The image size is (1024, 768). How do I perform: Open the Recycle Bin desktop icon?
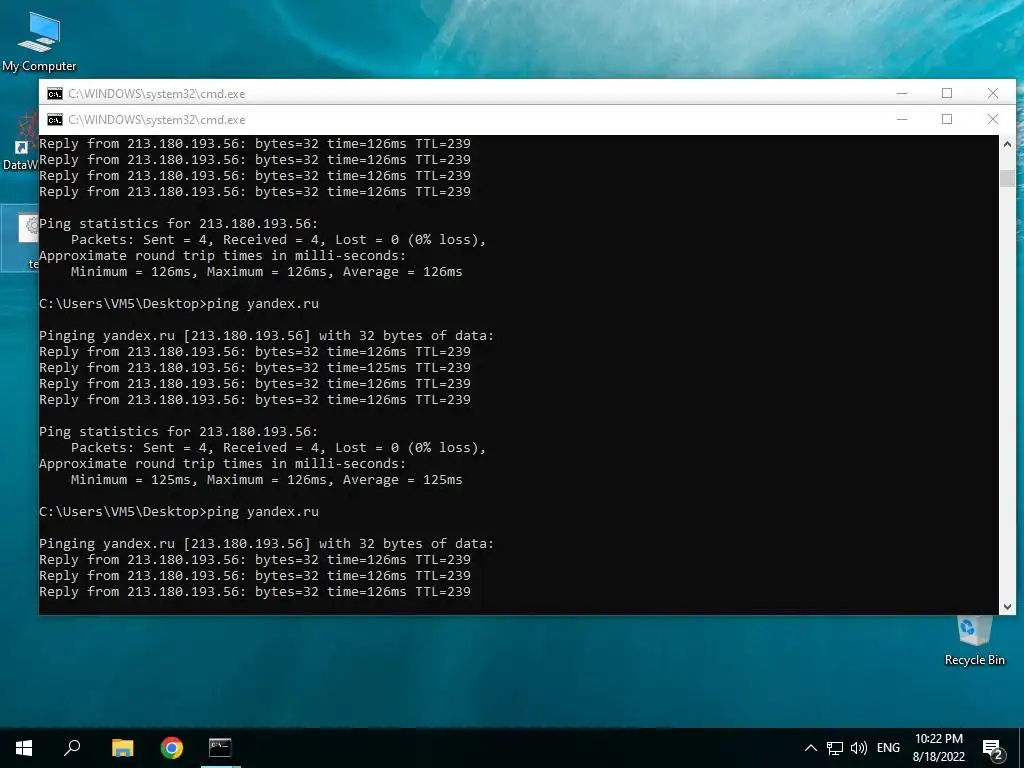click(x=974, y=641)
